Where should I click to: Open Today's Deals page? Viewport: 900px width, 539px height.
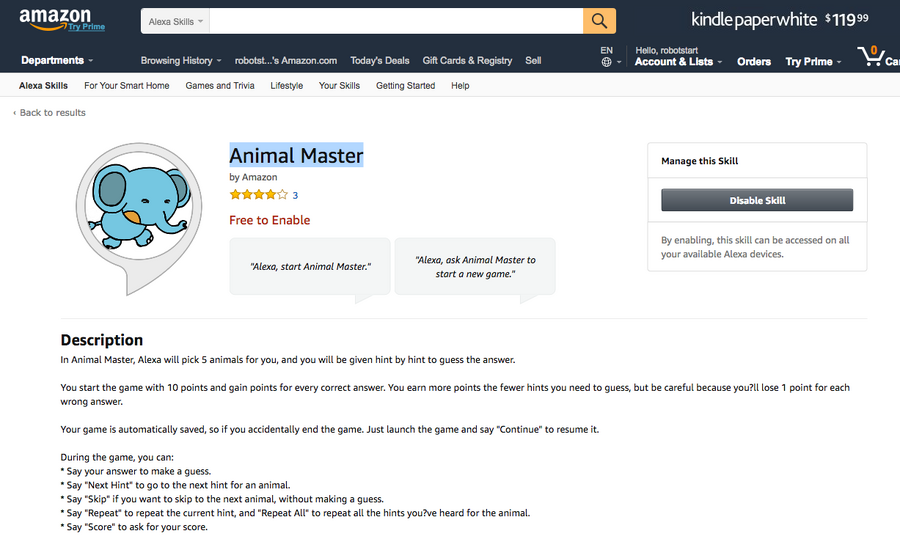(380, 61)
